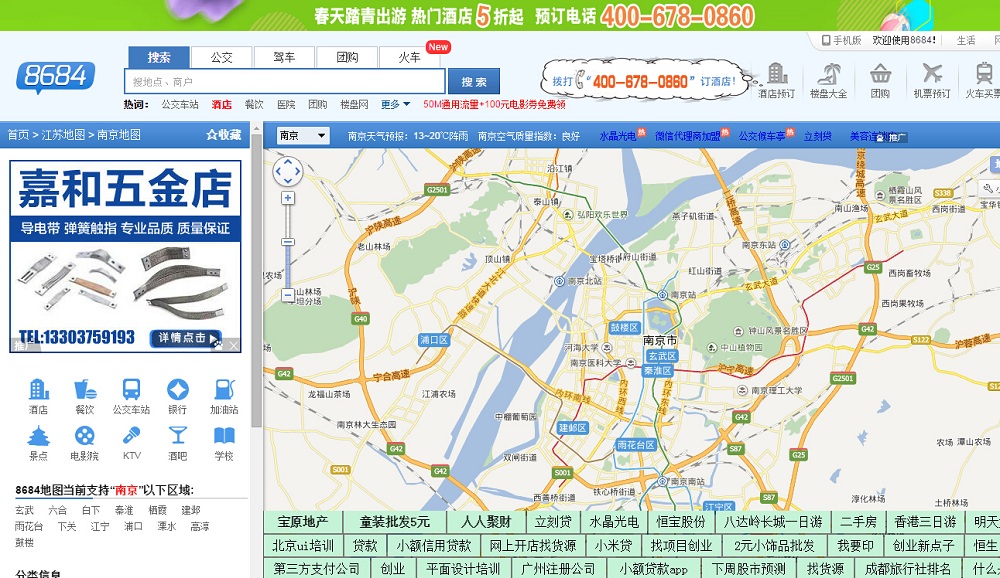Open the train ticket icon in header
This screenshot has width=1000, height=578.
pos(983,80)
